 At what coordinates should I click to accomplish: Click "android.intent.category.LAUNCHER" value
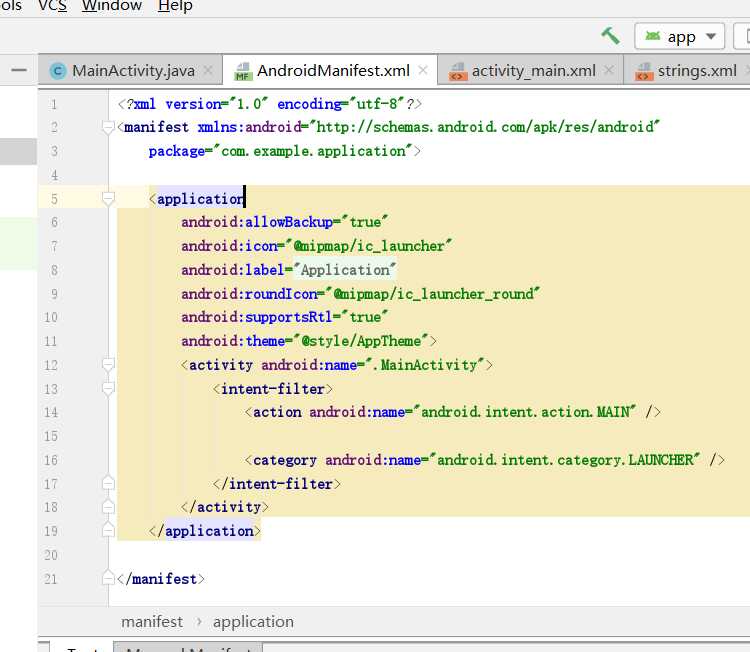click(565, 460)
